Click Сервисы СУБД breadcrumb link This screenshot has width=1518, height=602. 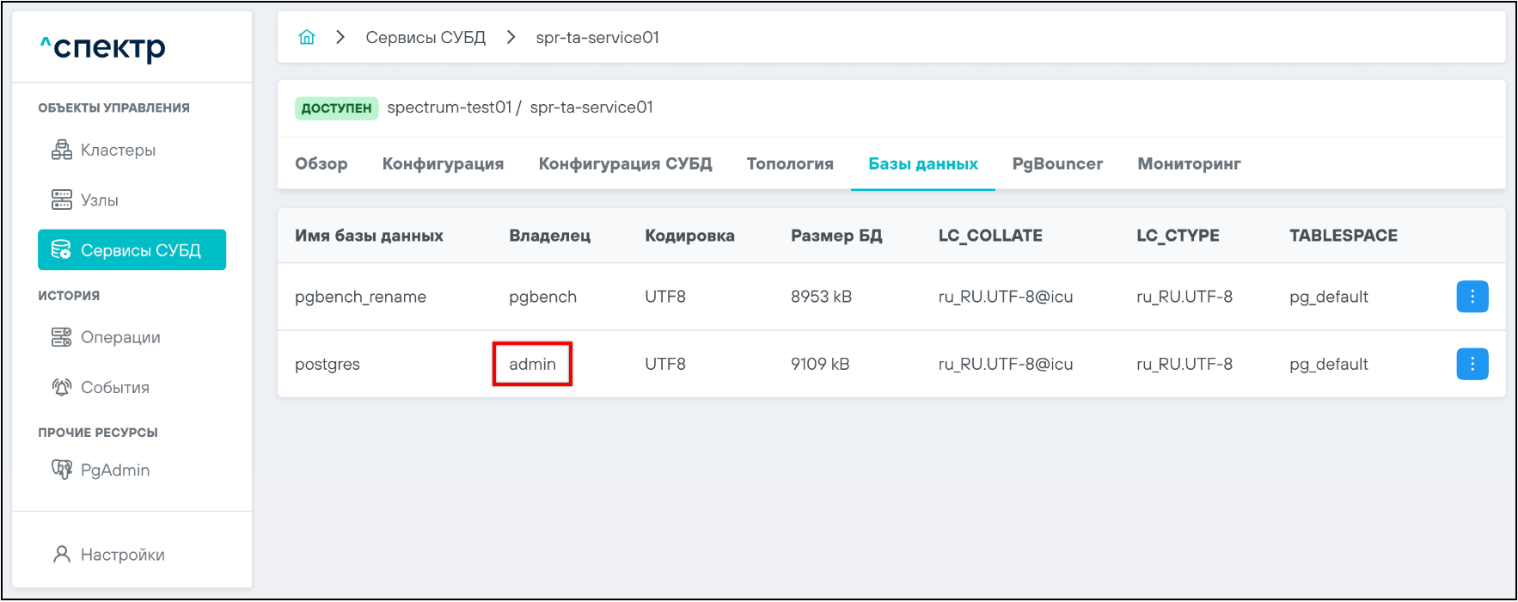(x=426, y=38)
